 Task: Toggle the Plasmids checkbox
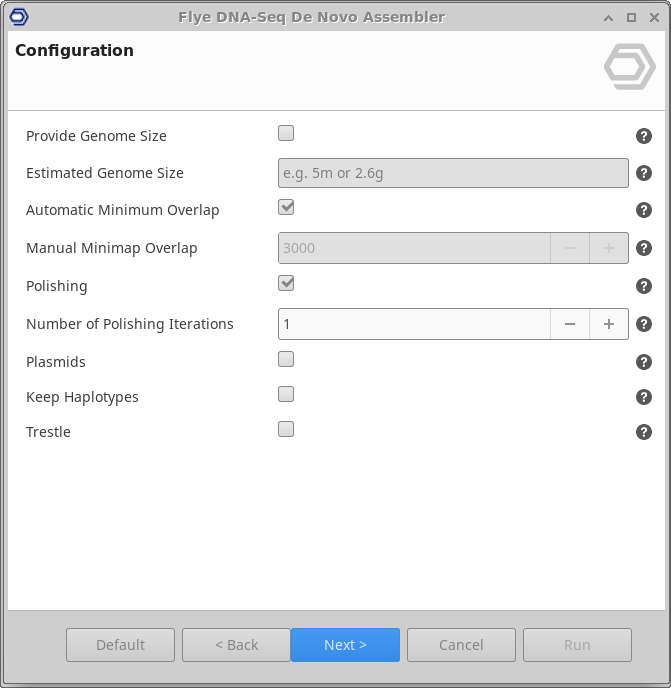click(x=286, y=359)
